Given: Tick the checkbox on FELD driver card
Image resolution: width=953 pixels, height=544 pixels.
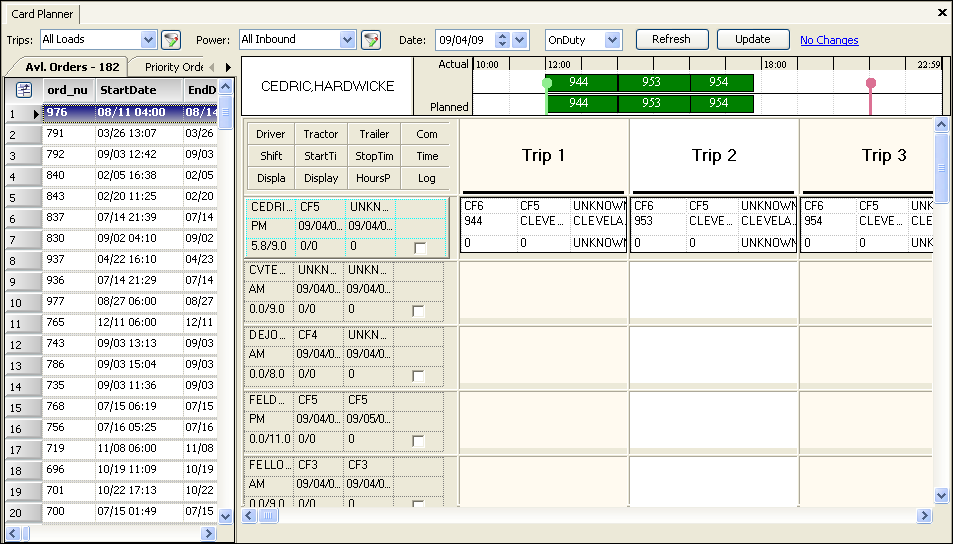Looking at the screenshot, I should (x=419, y=441).
